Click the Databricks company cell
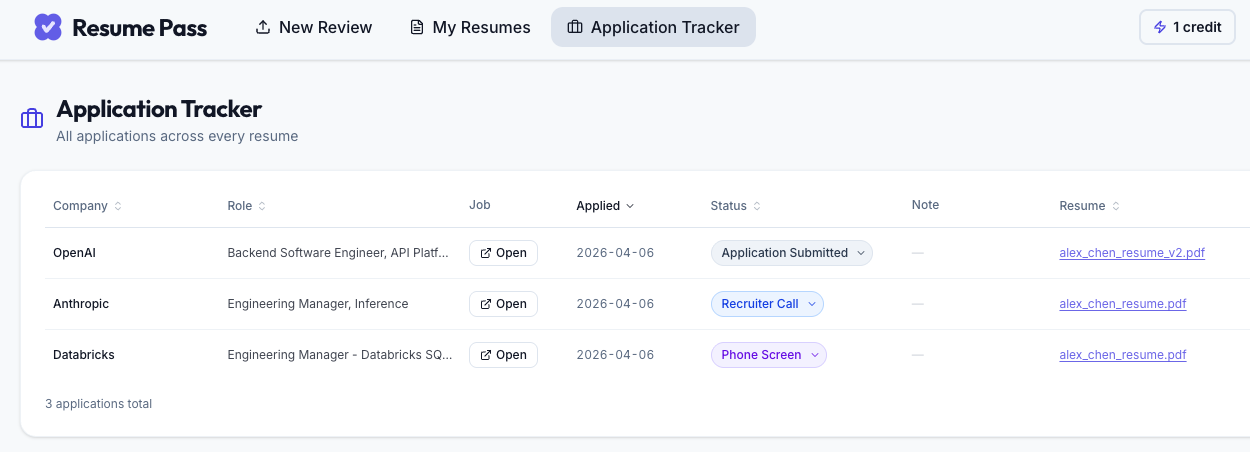The image size is (1250, 452). (x=84, y=355)
